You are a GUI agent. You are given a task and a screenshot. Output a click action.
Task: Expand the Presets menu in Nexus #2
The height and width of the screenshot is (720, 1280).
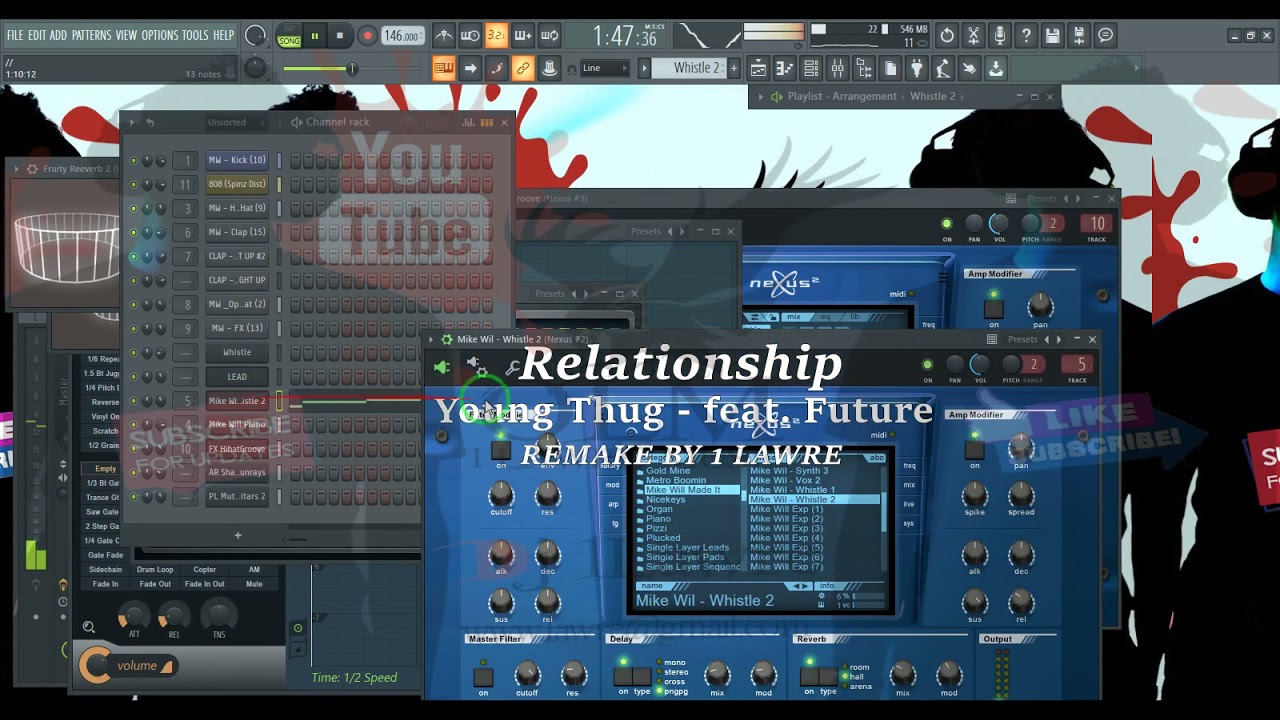(1022, 339)
